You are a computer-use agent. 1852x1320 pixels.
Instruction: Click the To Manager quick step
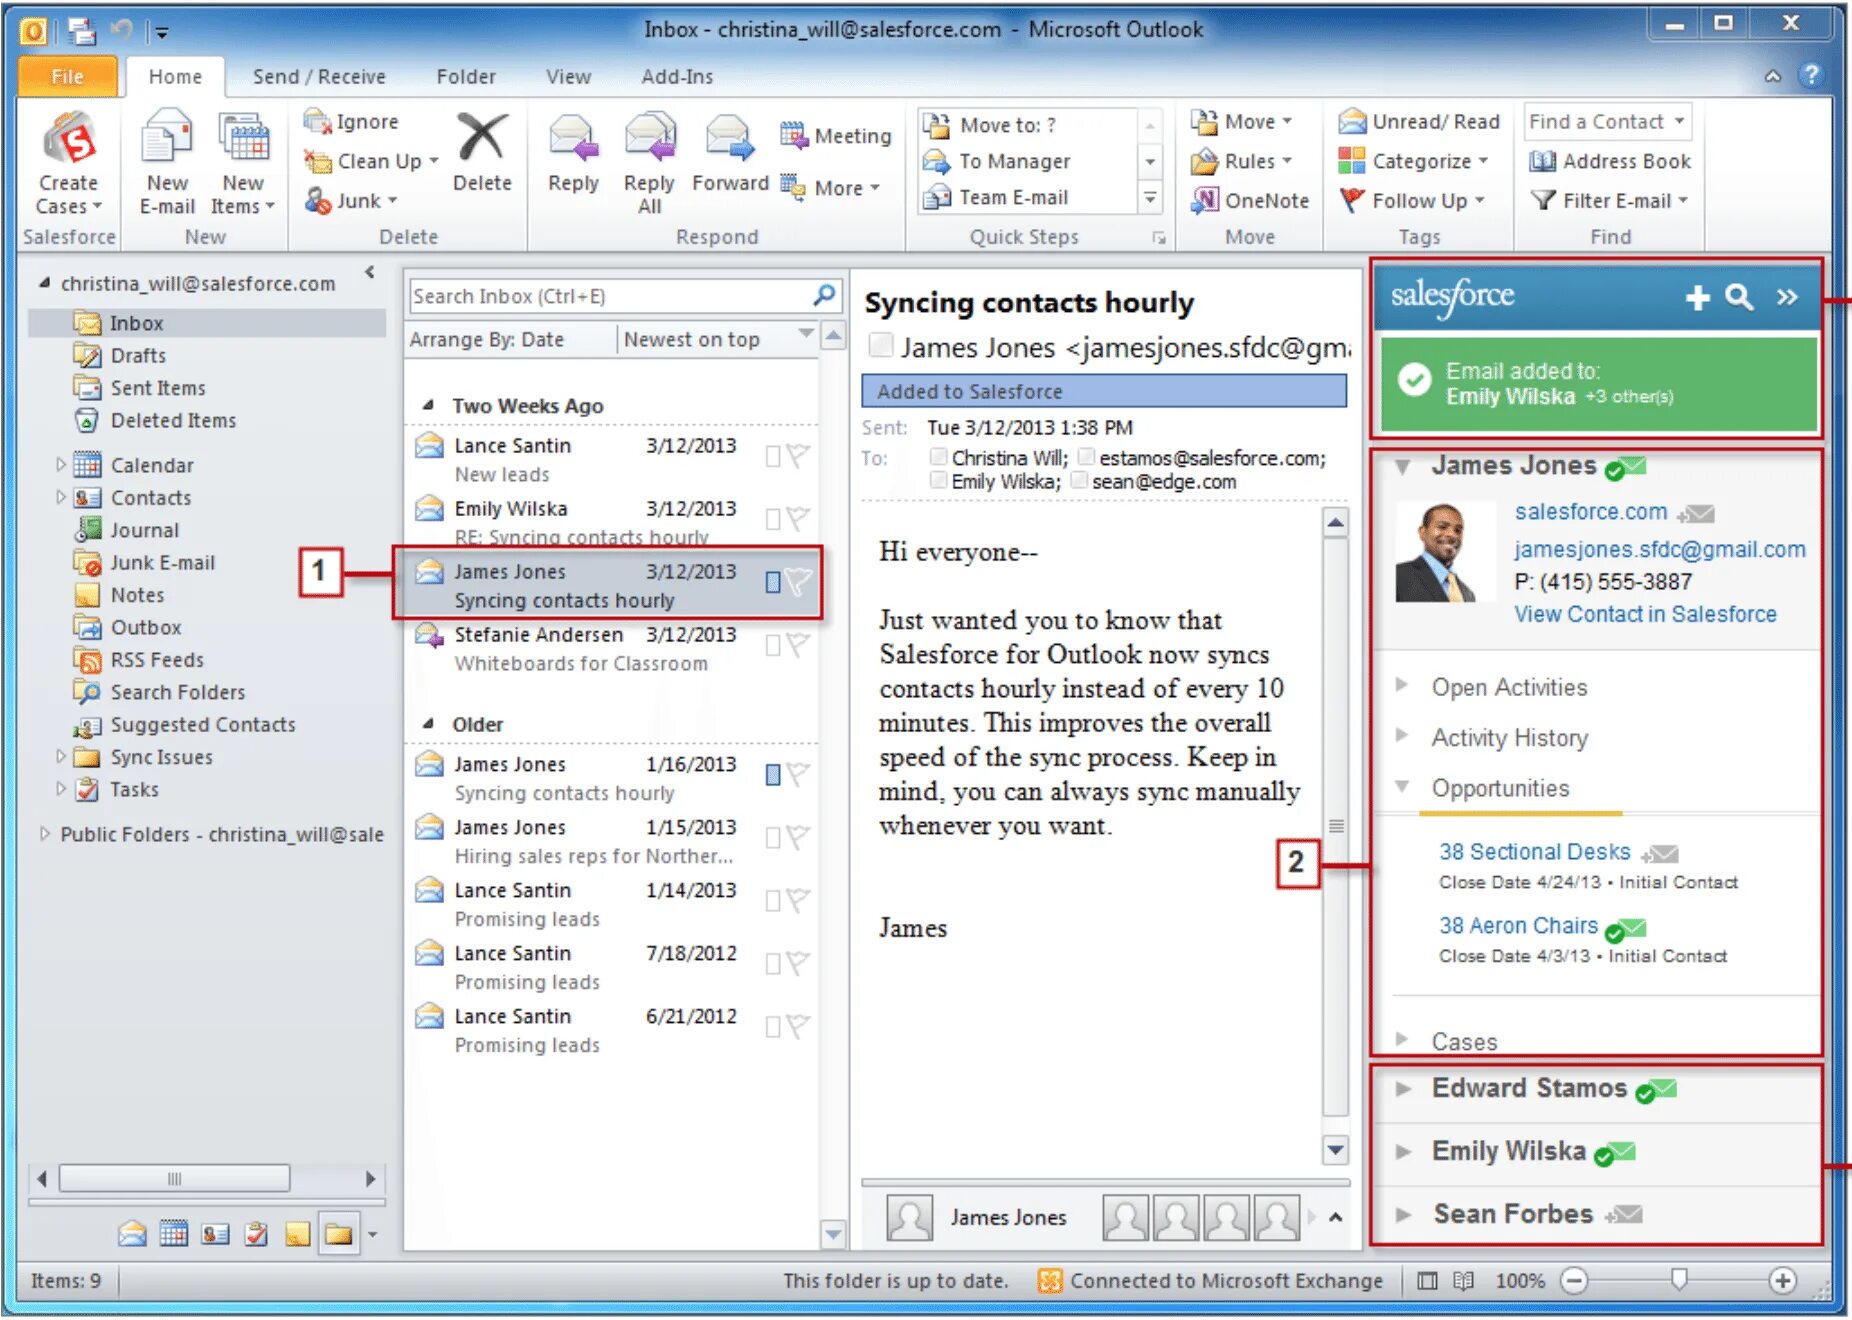tap(1014, 161)
